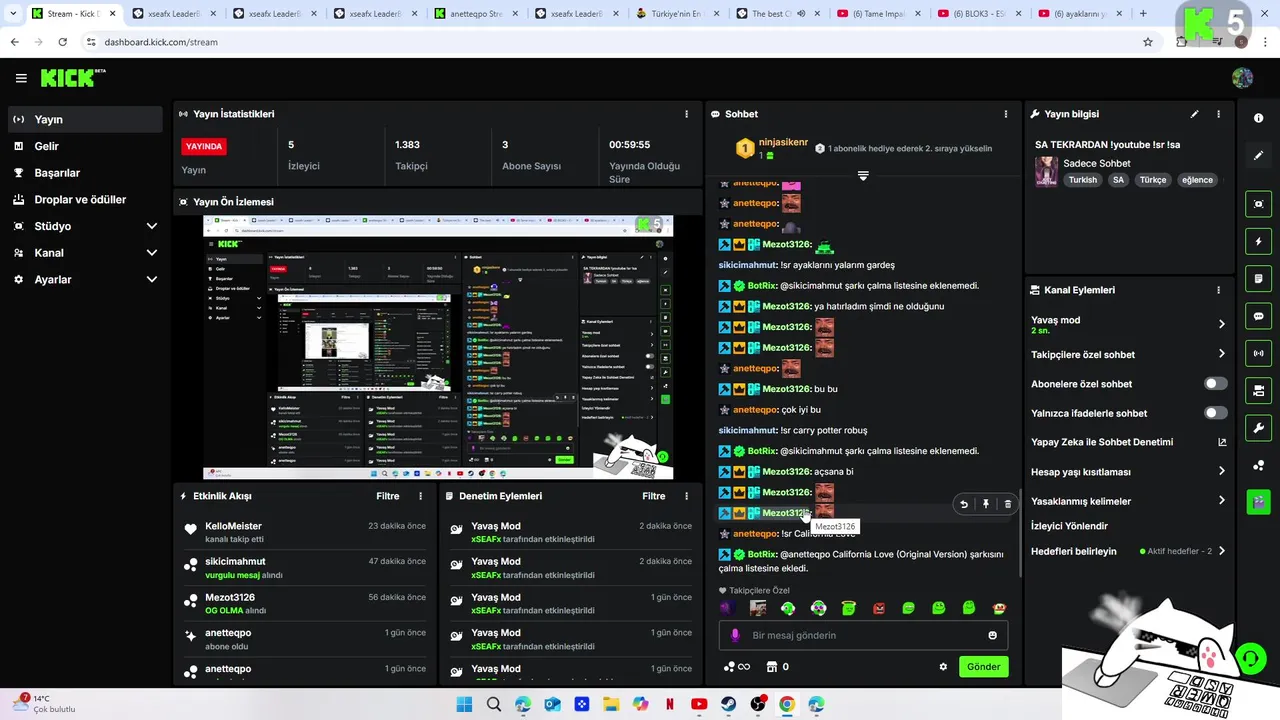Open Başarılar in the left sidebar
Image resolution: width=1280 pixels, height=720 pixels.
[85, 173]
